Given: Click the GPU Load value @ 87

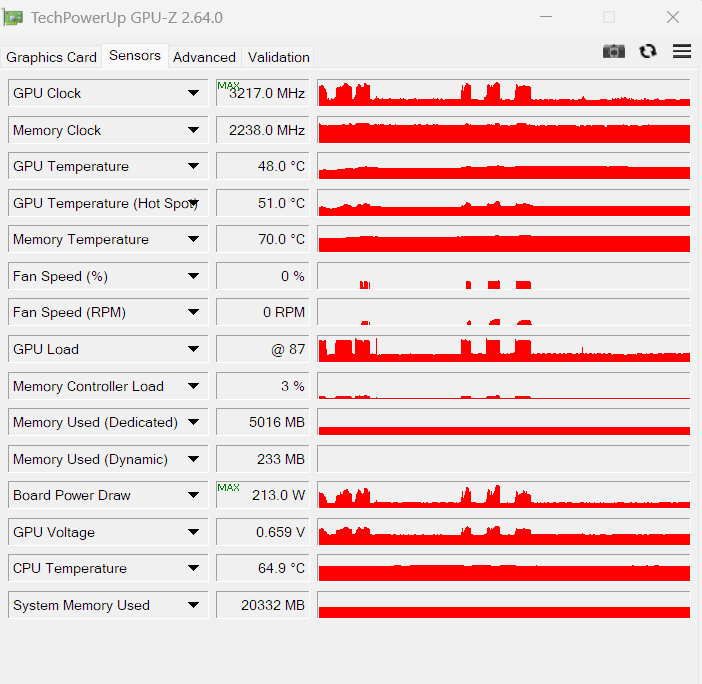Looking at the screenshot, I should [263, 349].
